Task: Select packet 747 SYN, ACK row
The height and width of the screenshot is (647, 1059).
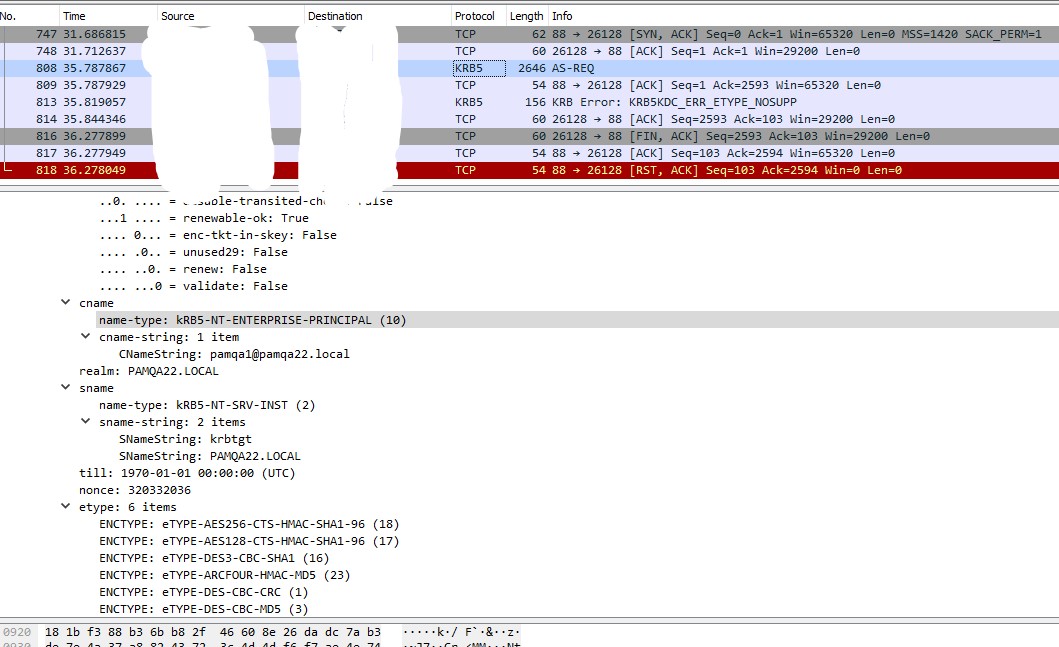Action: [530, 34]
